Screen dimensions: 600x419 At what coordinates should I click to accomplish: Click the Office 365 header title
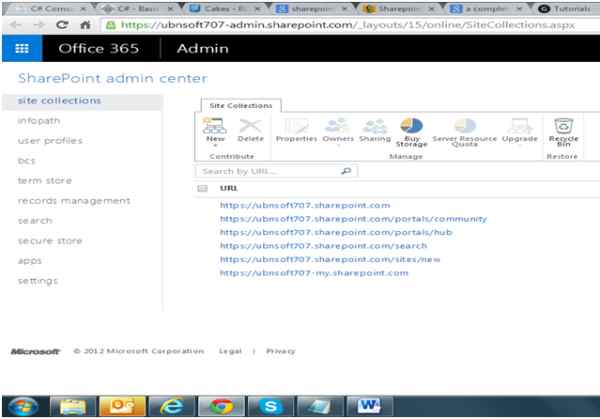pyautogui.click(x=99, y=48)
